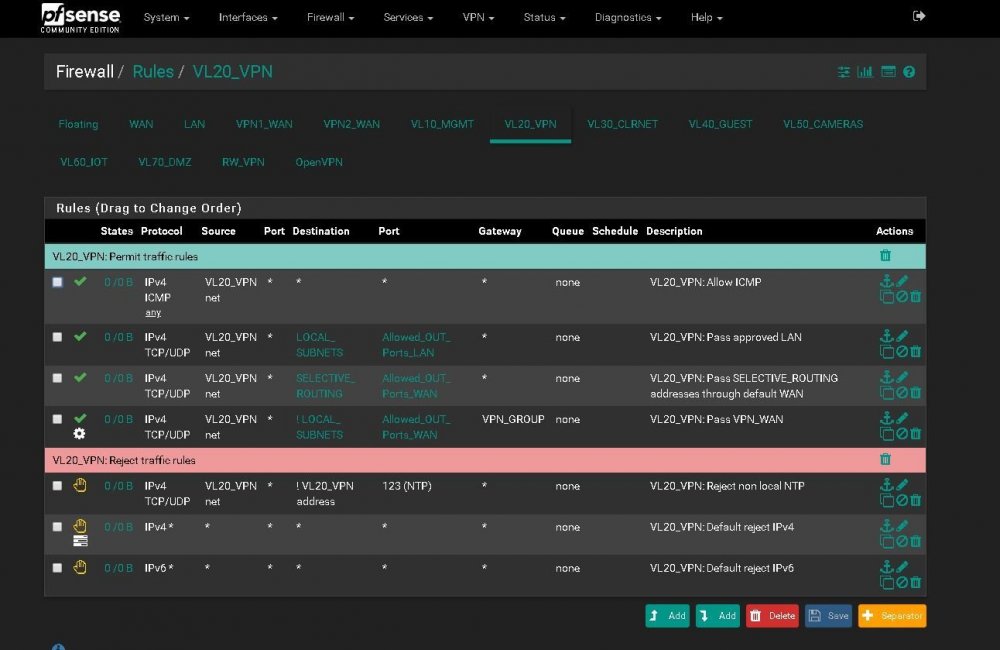Tick the Allow ICMP rule checkbox
The image size is (1000, 650).
(x=57, y=282)
